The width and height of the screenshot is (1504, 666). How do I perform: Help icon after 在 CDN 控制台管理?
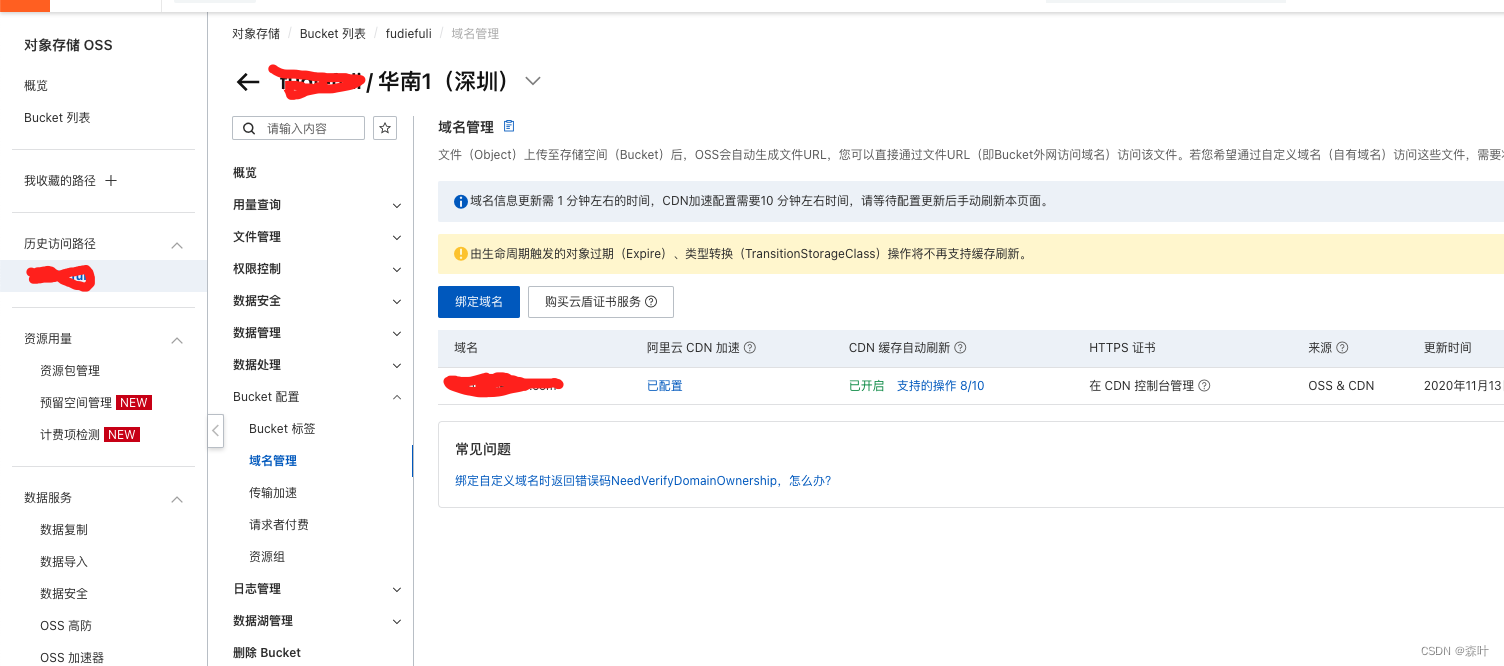1204,386
